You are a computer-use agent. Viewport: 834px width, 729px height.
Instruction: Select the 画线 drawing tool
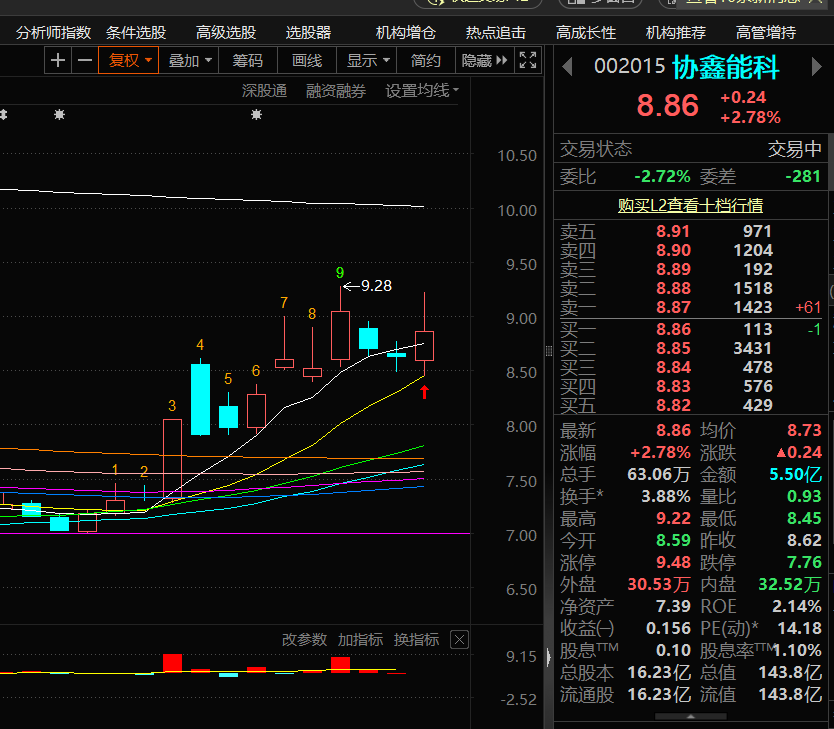click(307, 61)
